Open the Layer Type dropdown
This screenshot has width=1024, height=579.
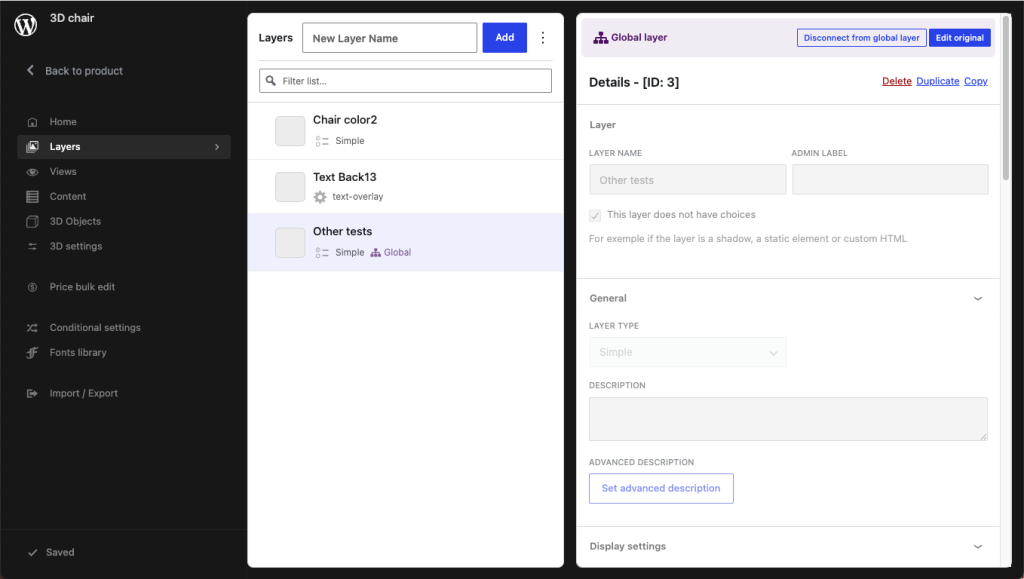point(688,352)
